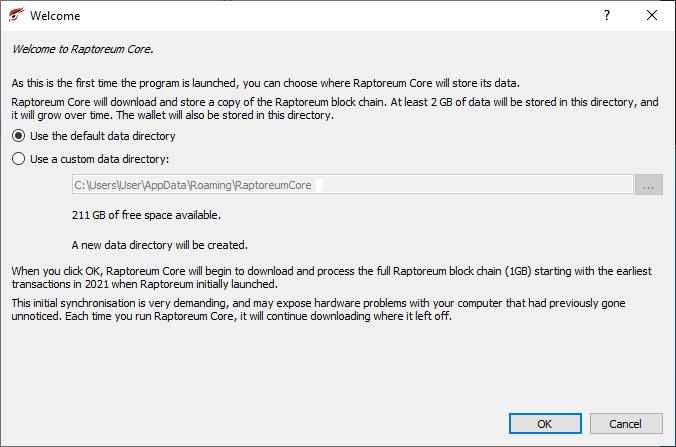
Task: Click the "Use a custom data directory:" label text
Action: coord(100,159)
